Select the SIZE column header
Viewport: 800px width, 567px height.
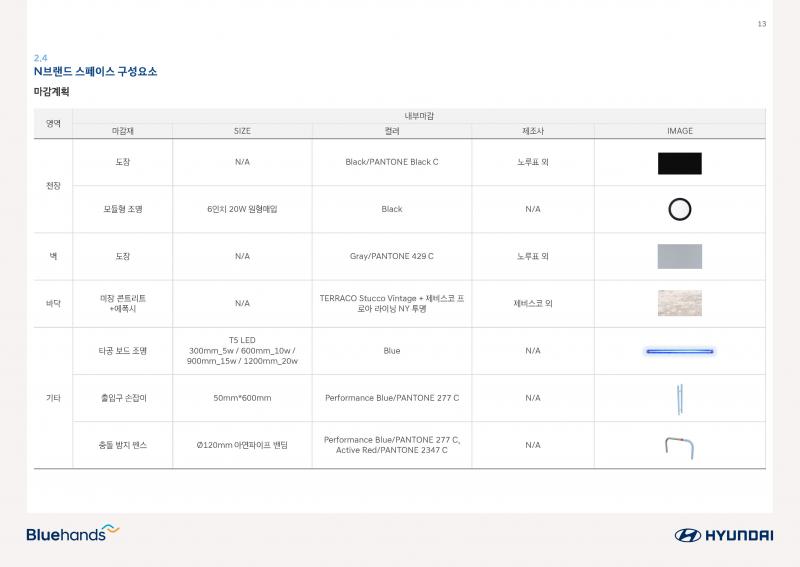[x=242, y=131]
